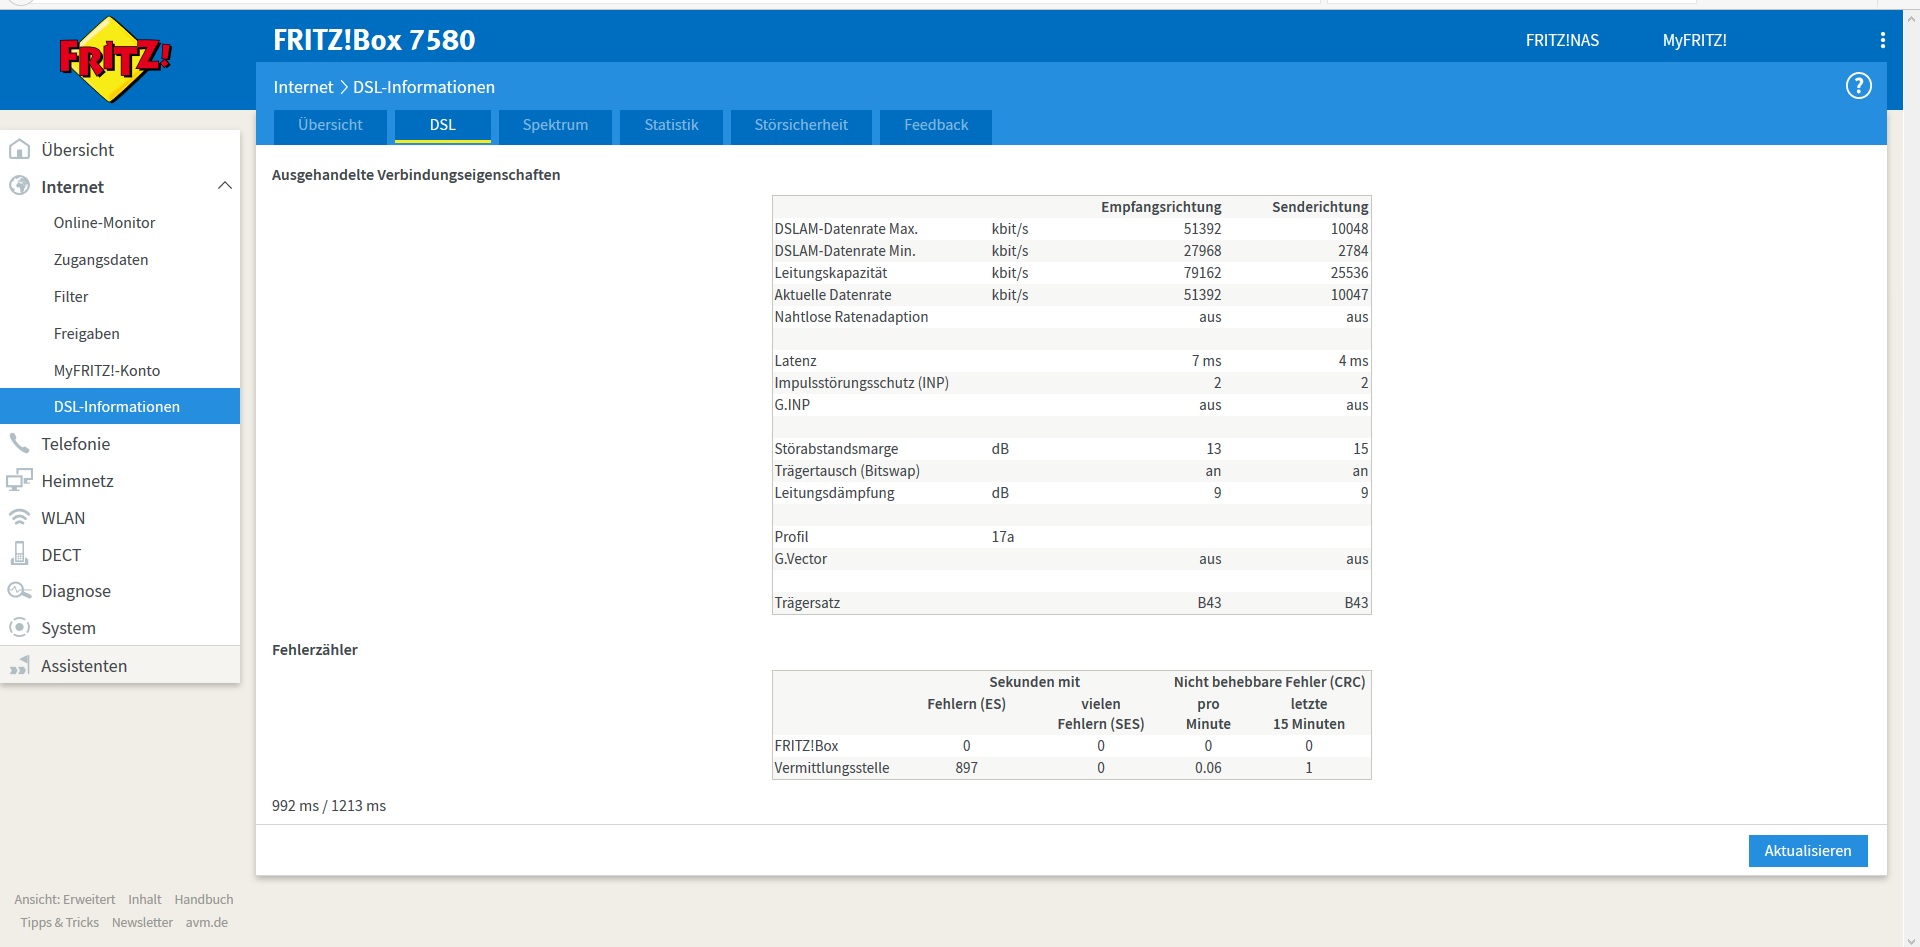This screenshot has height=947, width=1920.
Task: Select DSL-Informationen in sidebar
Action: (x=120, y=406)
